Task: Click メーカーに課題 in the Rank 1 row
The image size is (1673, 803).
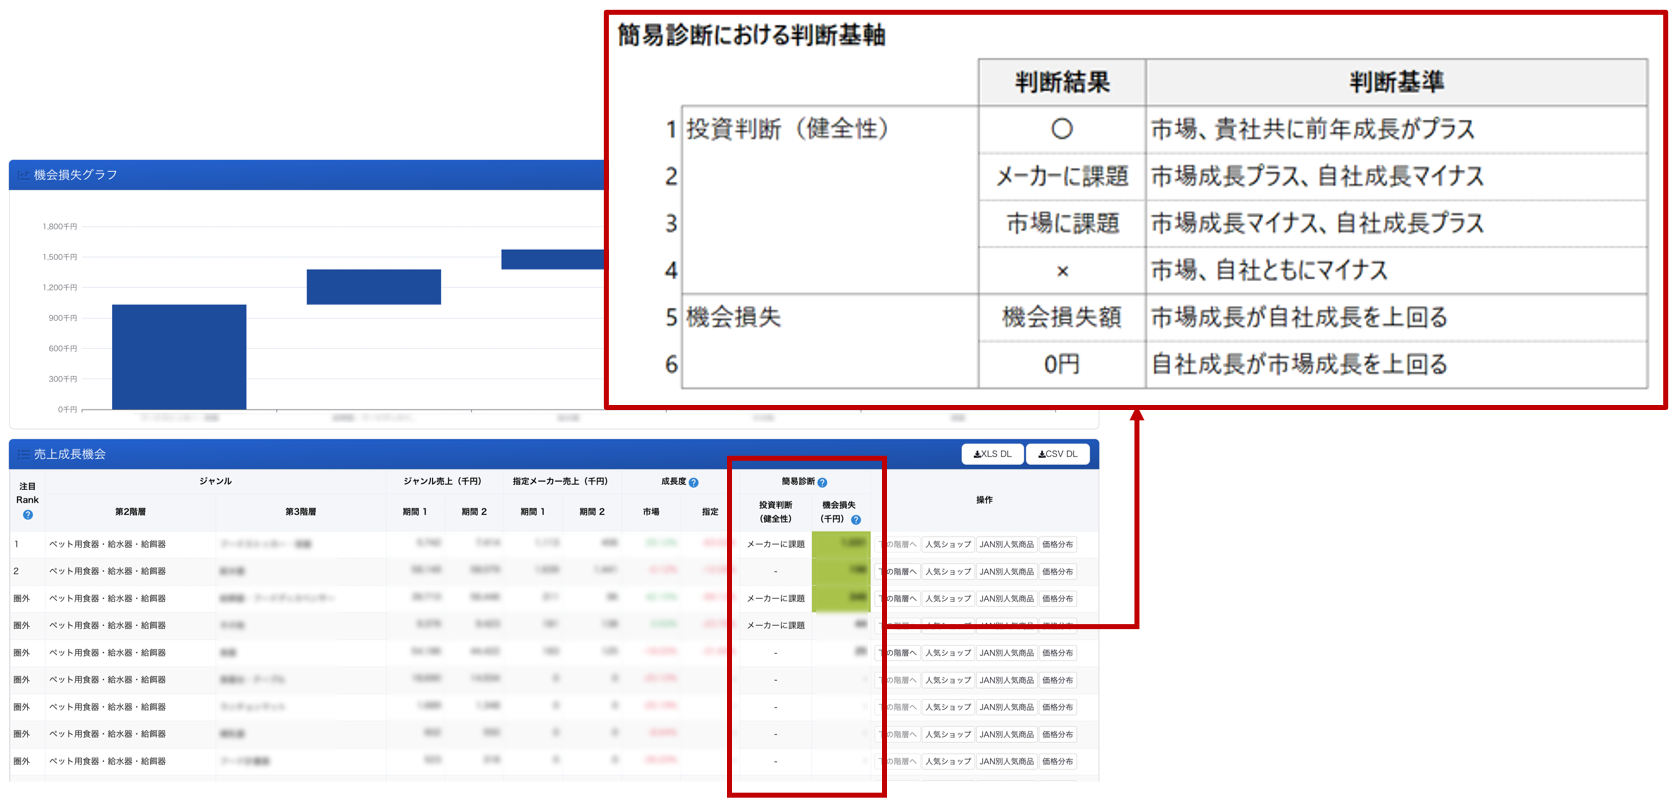Action: click(775, 544)
